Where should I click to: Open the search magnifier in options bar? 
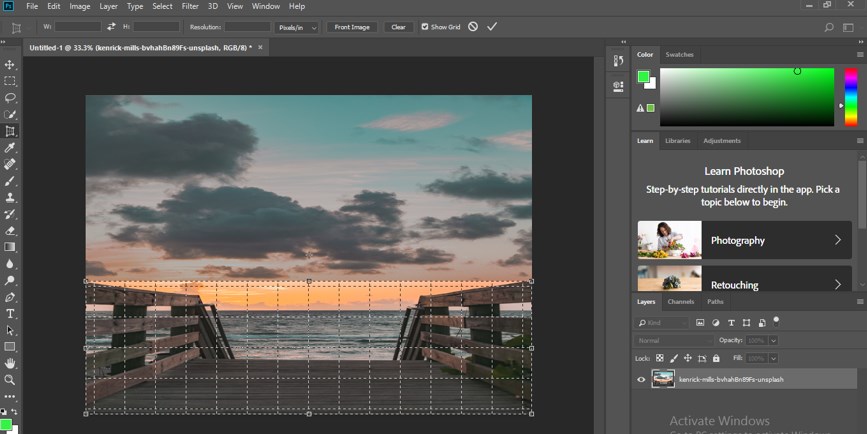(x=829, y=27)
